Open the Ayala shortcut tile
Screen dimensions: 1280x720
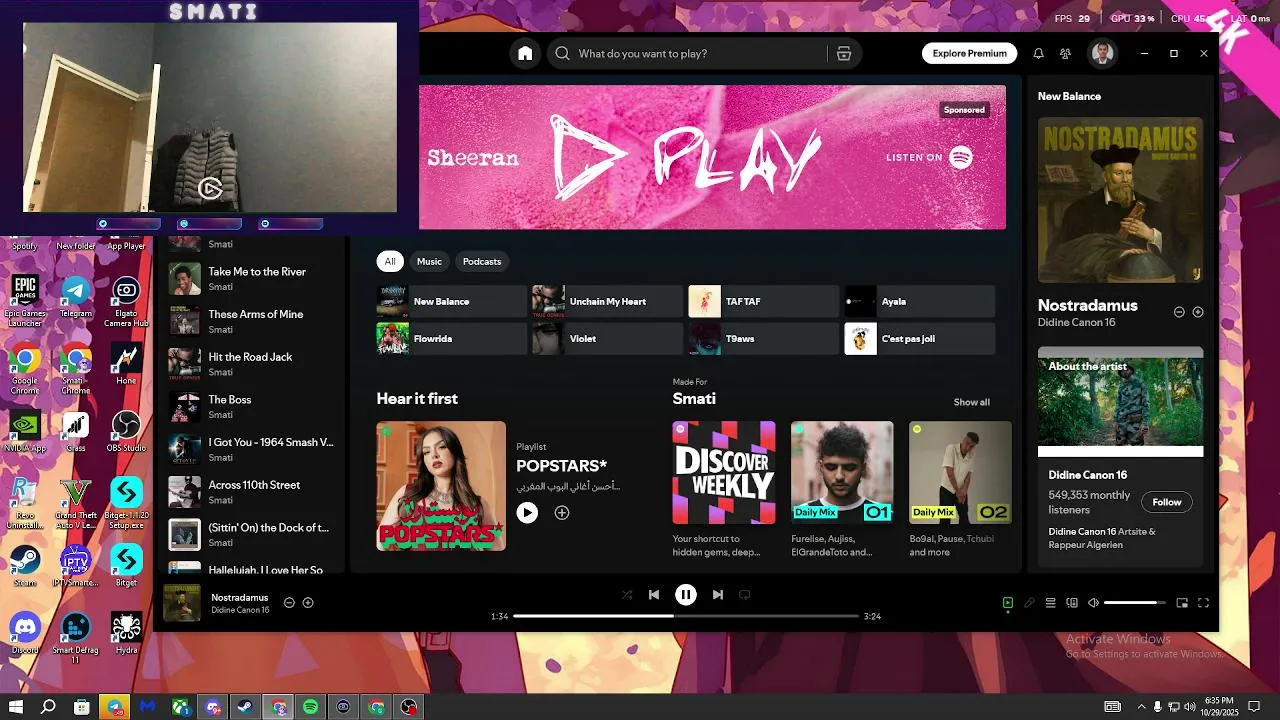(x=919, y=301)
